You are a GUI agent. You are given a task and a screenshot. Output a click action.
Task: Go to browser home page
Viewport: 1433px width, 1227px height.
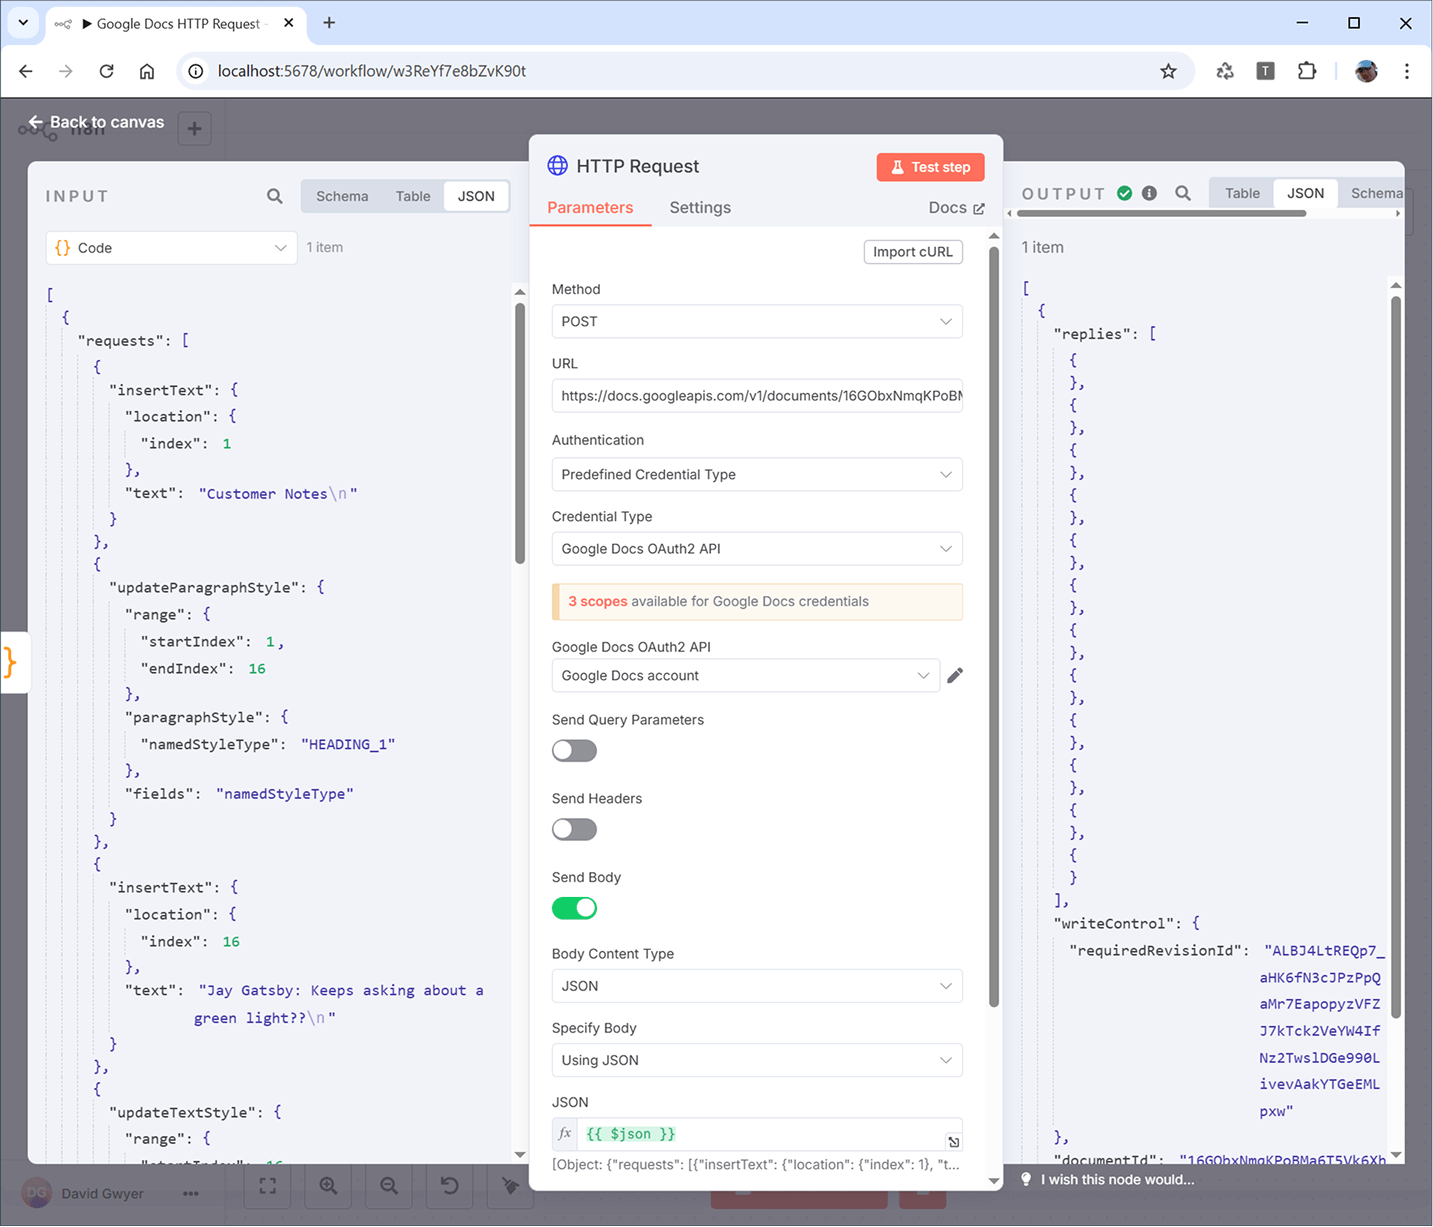click(147, 71)
